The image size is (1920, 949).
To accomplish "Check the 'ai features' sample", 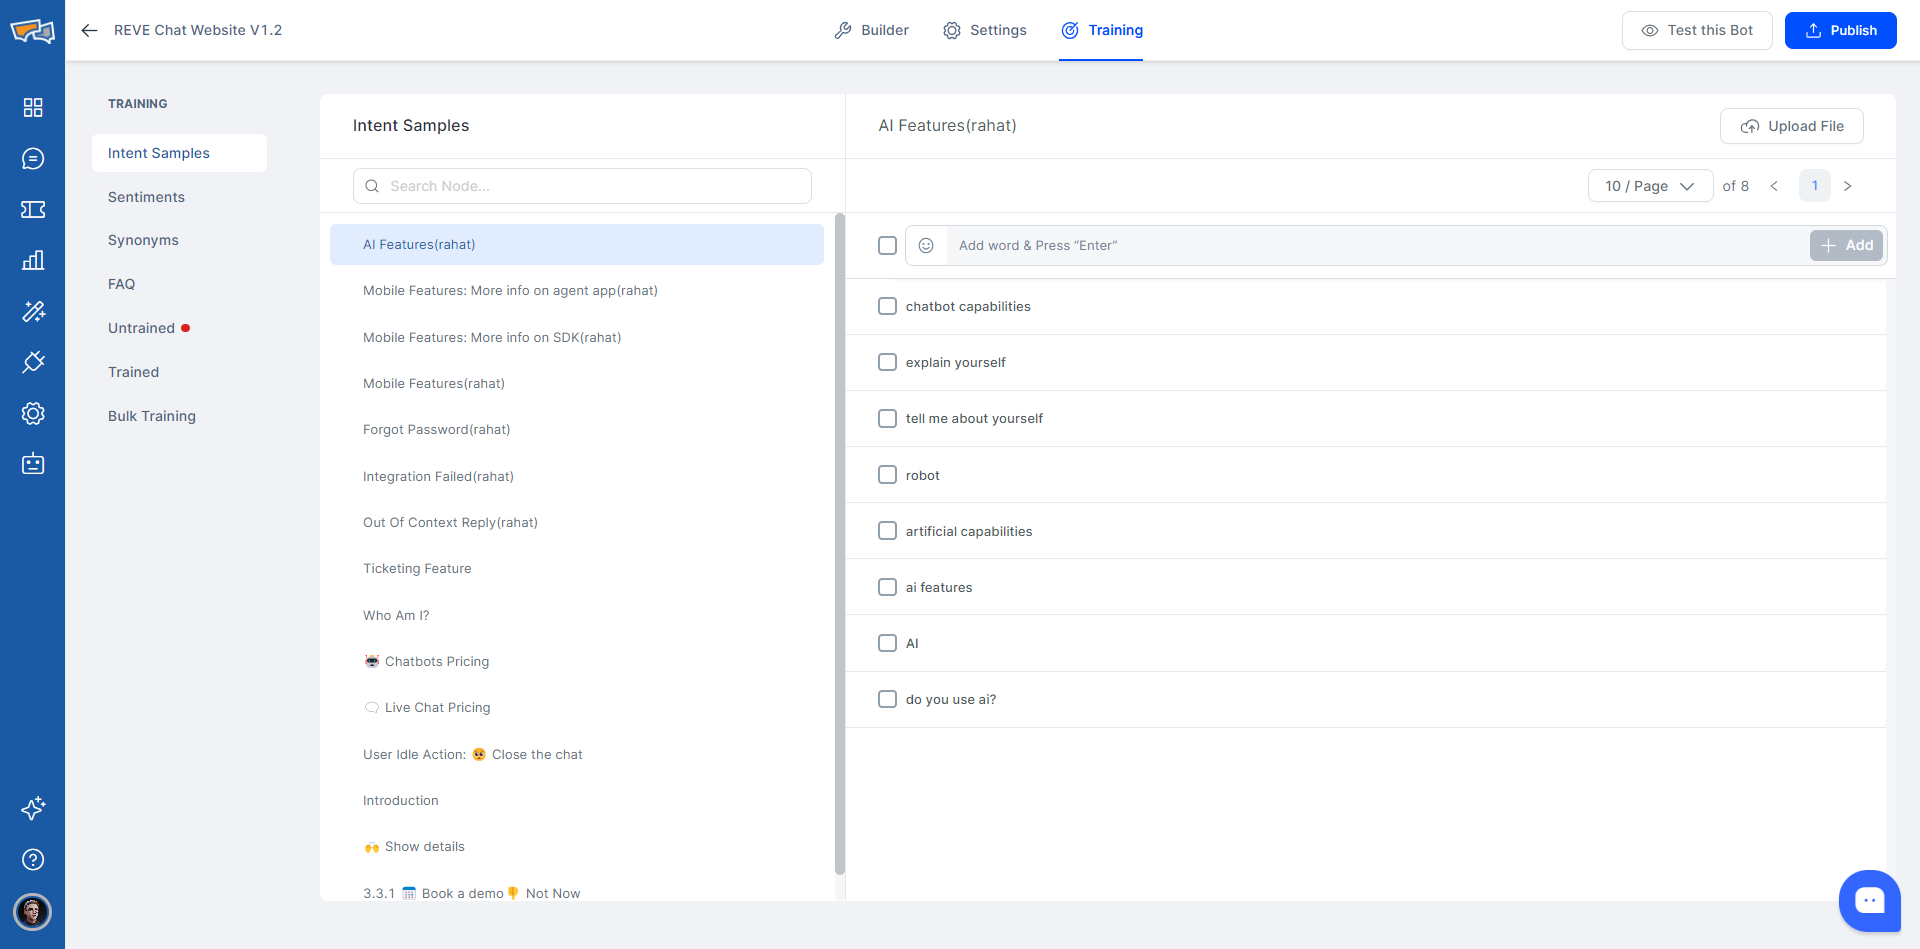I will coord(887,587).
